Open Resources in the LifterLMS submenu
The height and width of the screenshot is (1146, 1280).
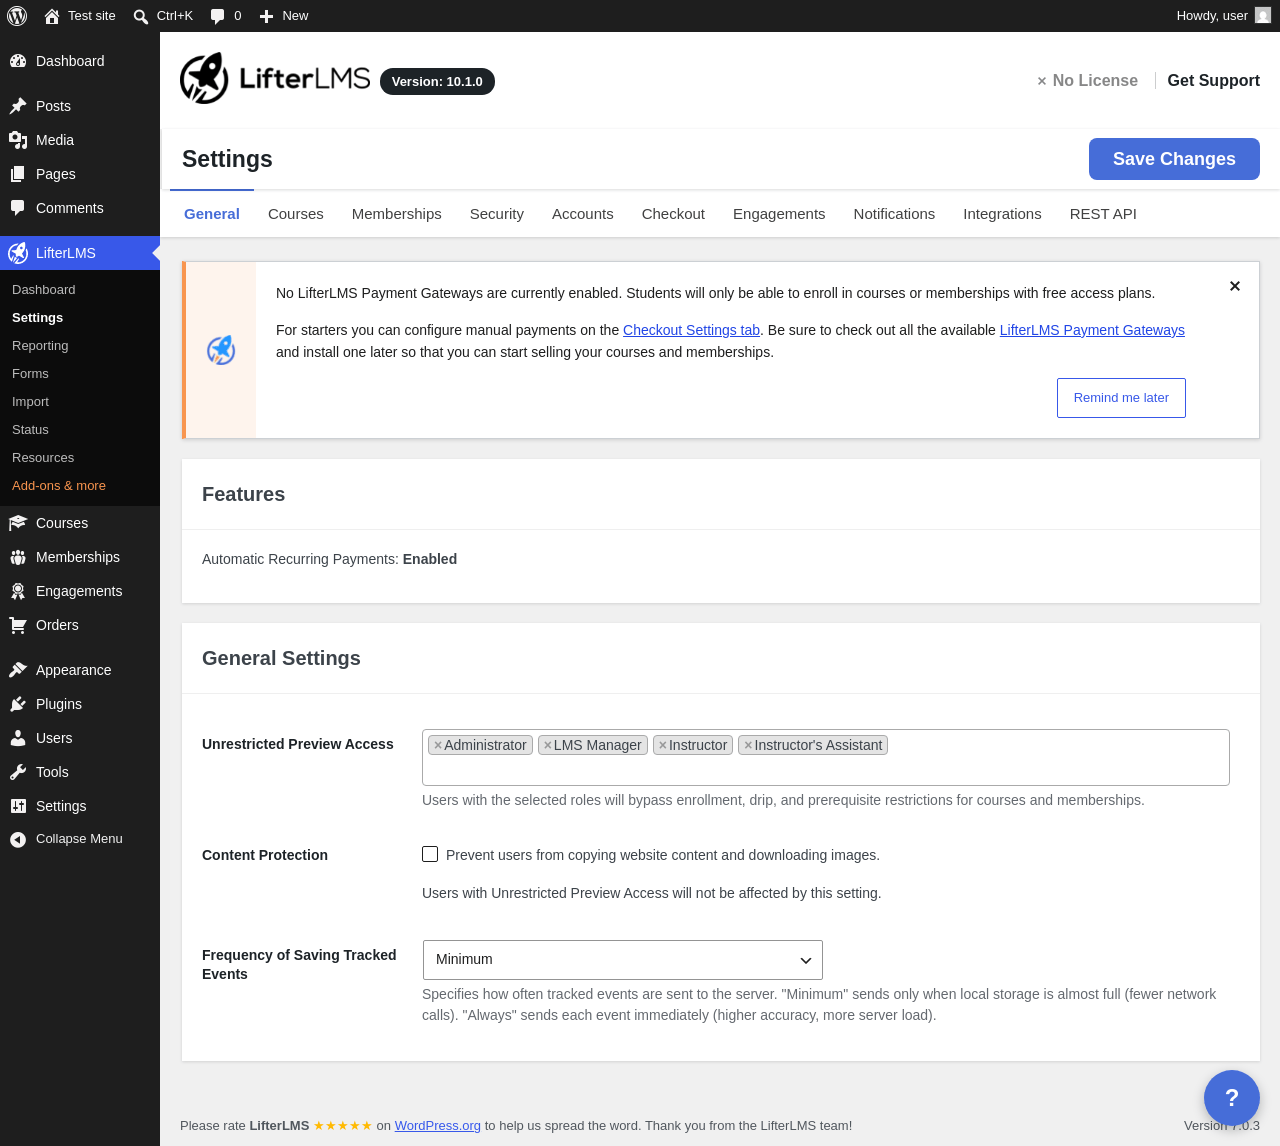coord(43,458)
